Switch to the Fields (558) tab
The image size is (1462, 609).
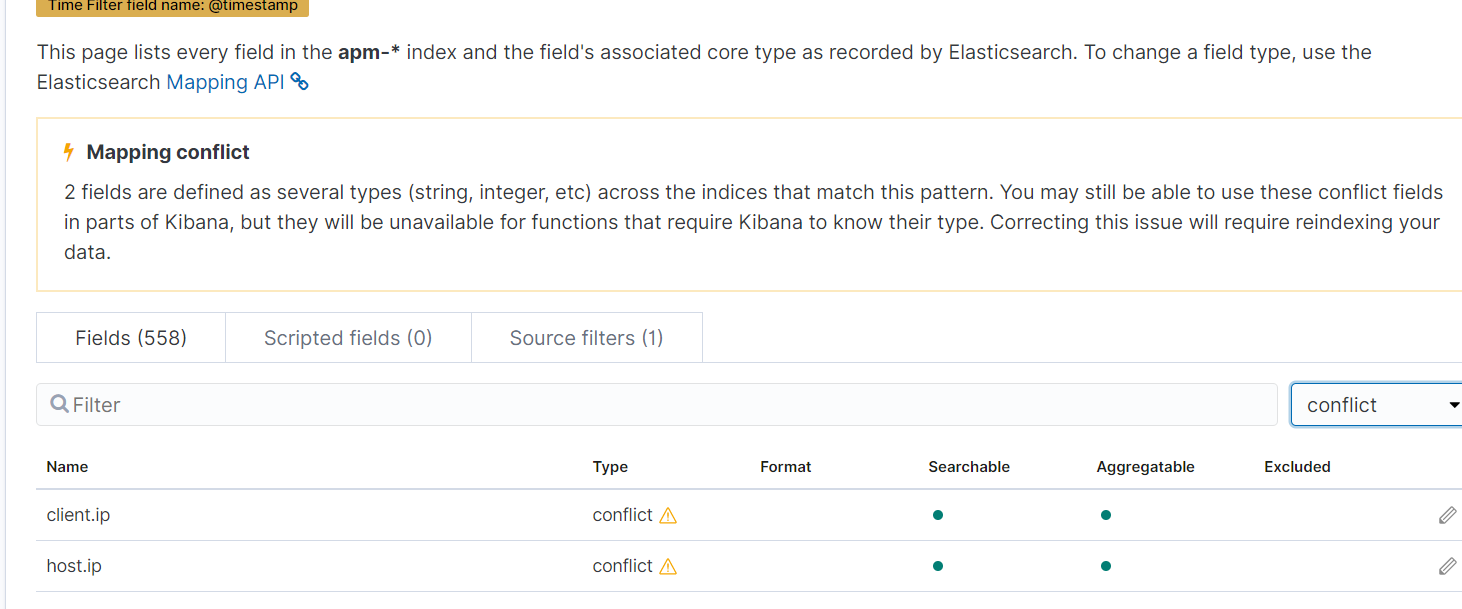coord(131,338)
